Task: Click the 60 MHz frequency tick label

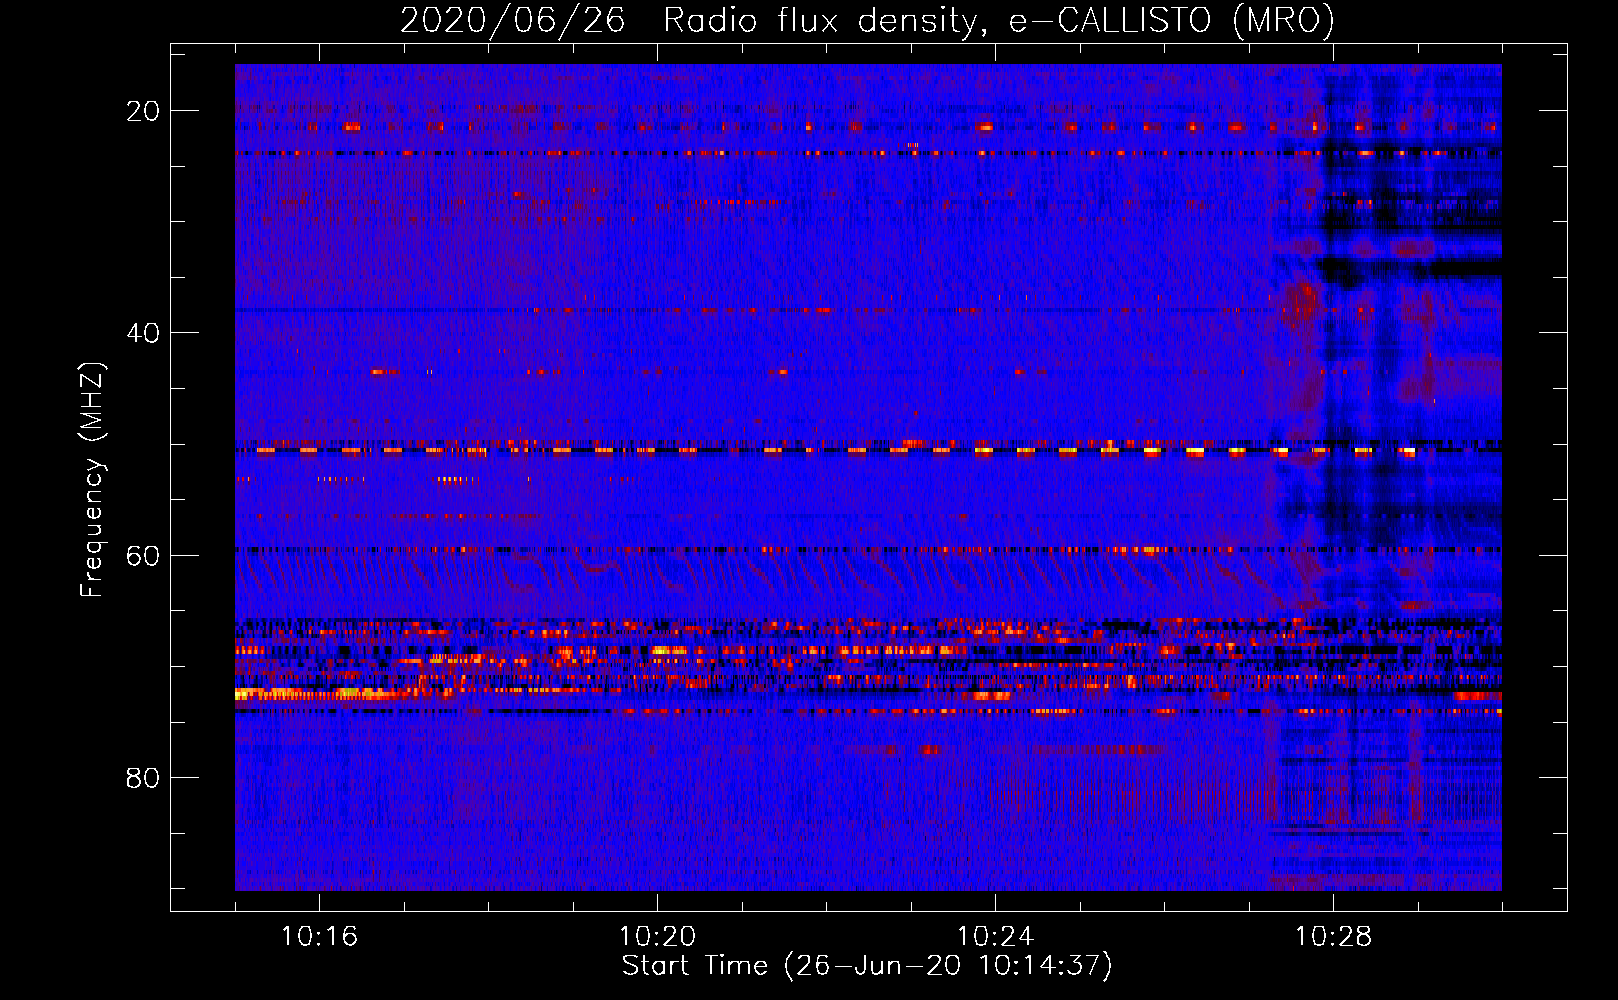Action: (143, 555)
